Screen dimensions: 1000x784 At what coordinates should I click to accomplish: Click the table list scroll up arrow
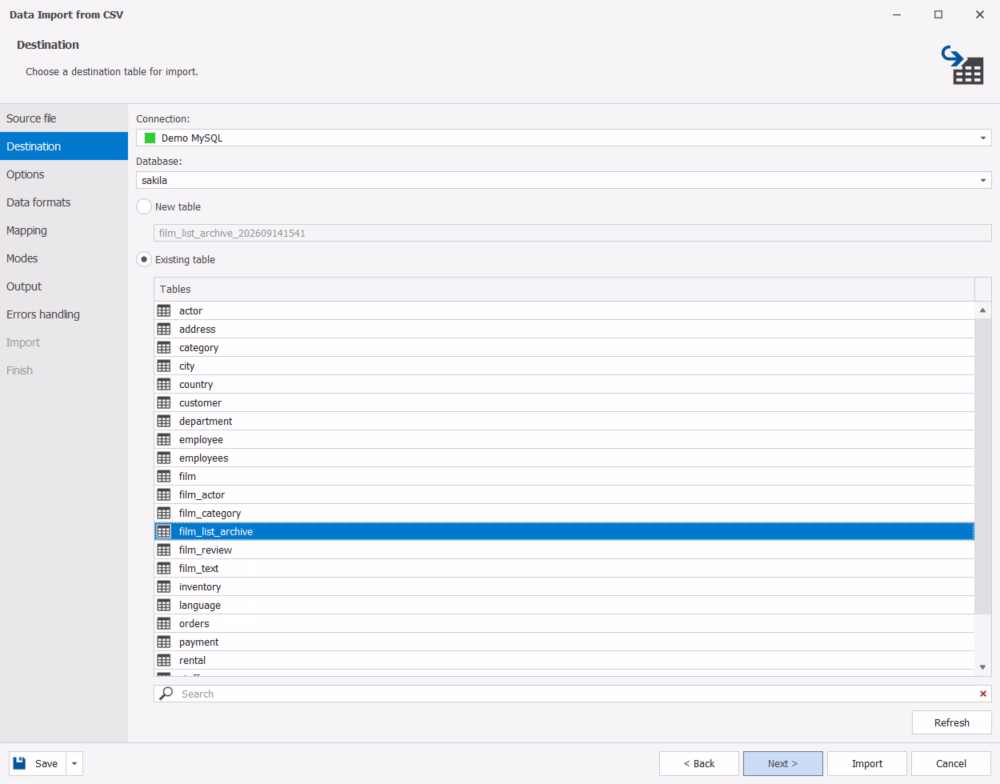coord(983,310)
